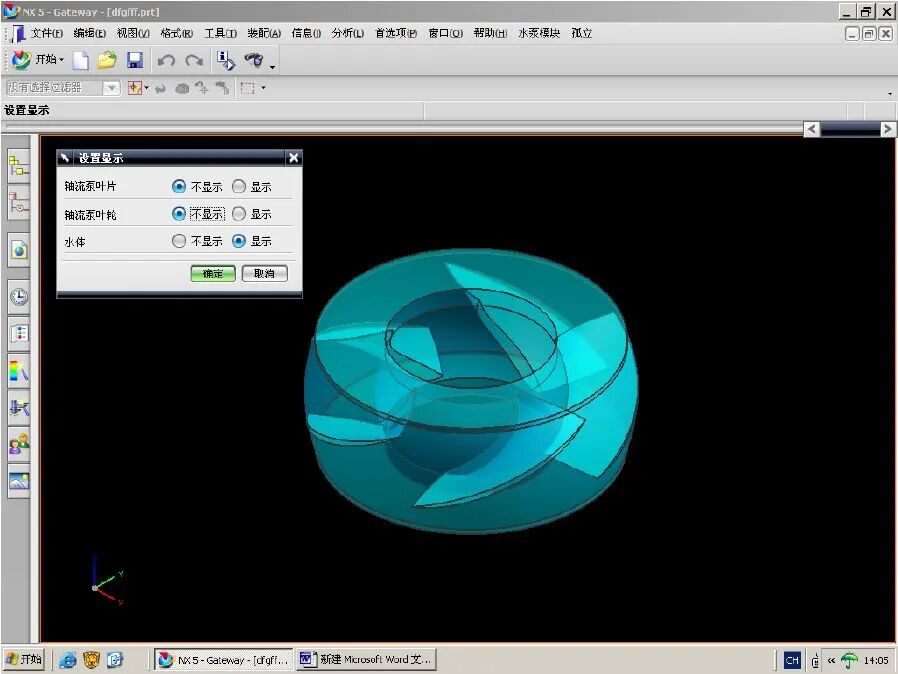The height and width of the screenshot is (674, 898).
Task: Click the XYZ coordinate triad in the viewport
Action: 107,581
